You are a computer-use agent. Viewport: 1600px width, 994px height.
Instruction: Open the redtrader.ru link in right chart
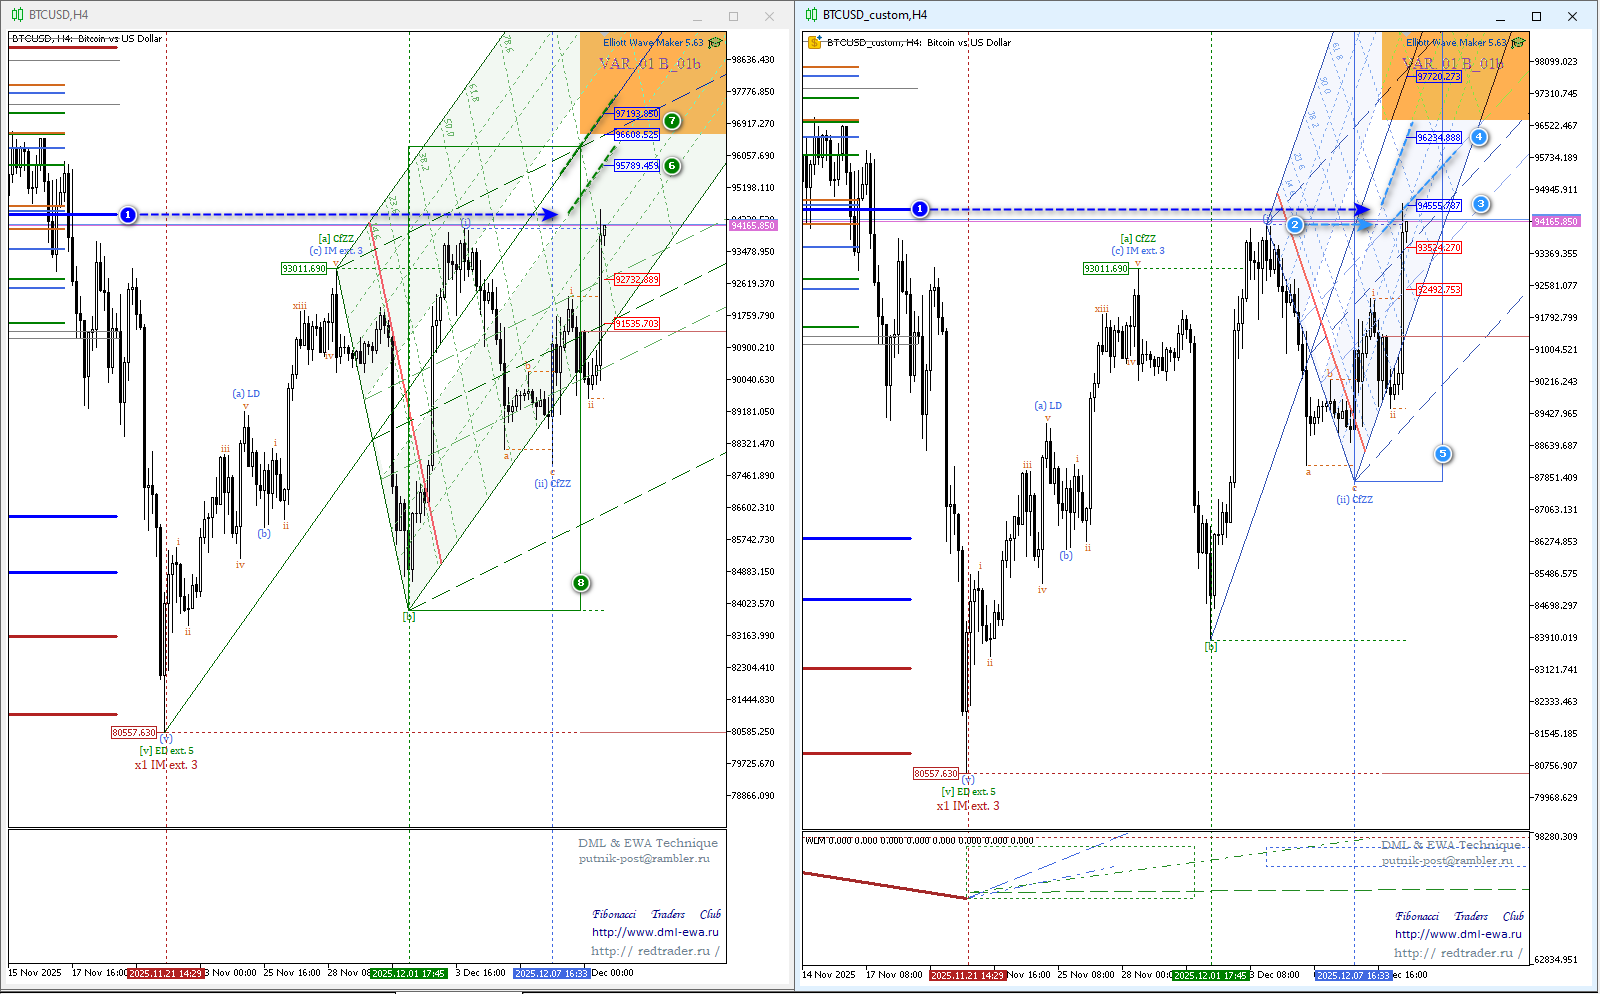pyautogui.click(x=1458, y=953)
